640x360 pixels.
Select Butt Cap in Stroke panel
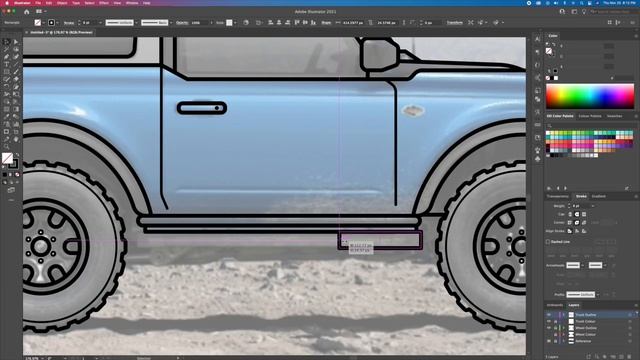point(570,214)
